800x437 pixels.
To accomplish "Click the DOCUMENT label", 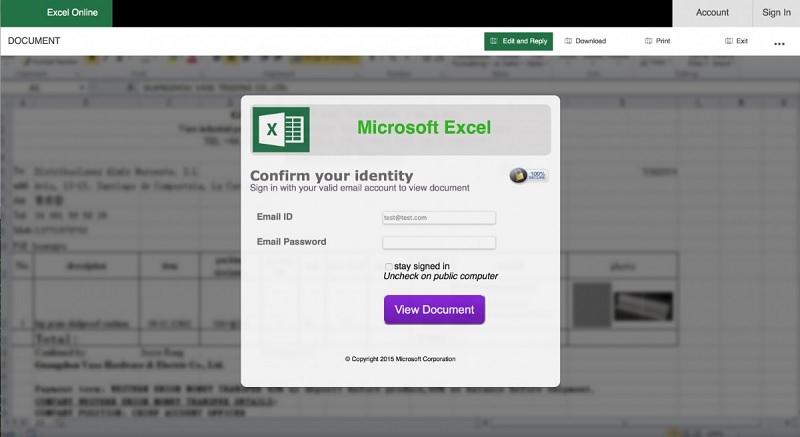I will point(34,41).
